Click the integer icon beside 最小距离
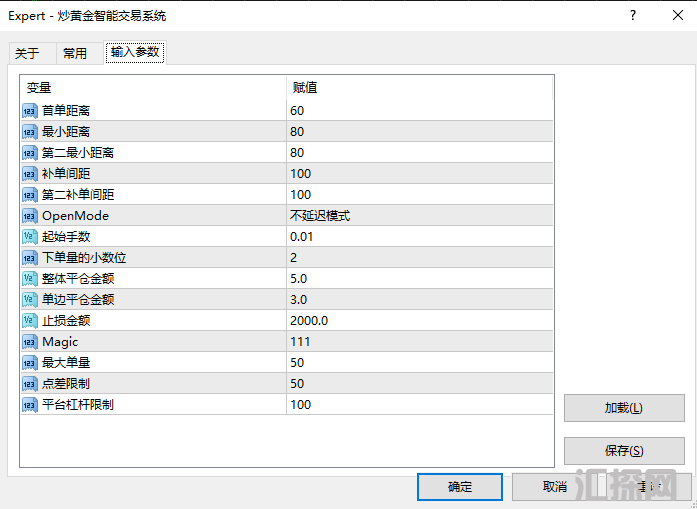The image size is (697, 509). (x=30, y=132)
